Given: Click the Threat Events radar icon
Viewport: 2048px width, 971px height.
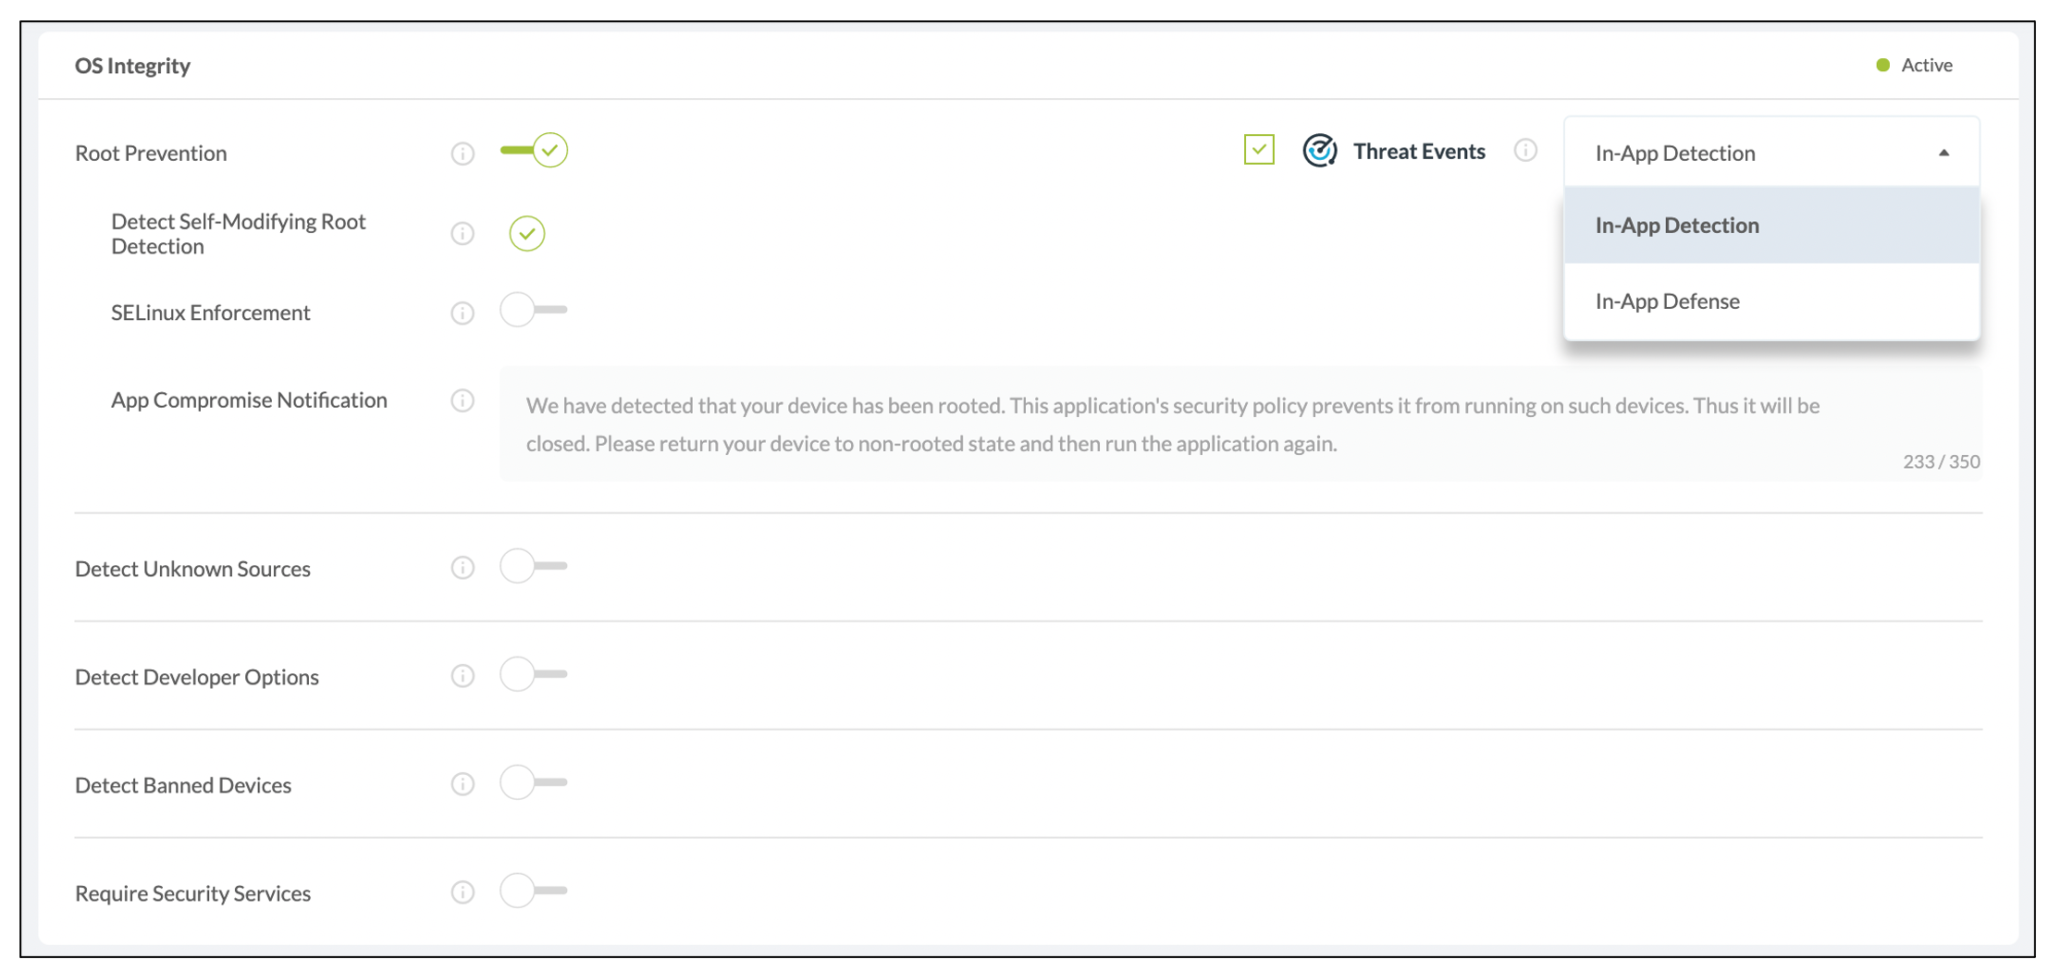Looking at the screenshot, I should pos(1320,151).
